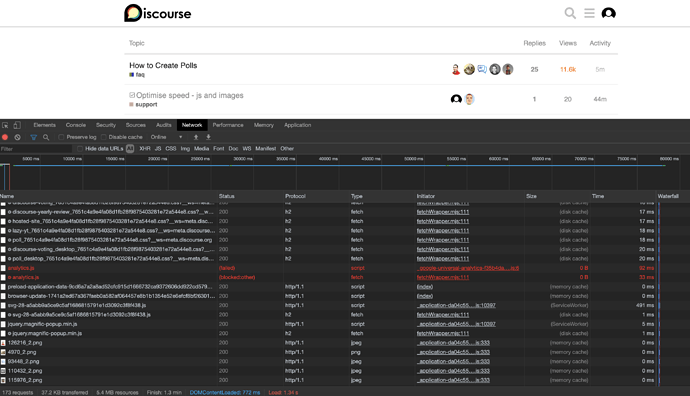Sort network requests by Waterfall column
This screenshot has width=690, height=396.
(x=672, y=196)
